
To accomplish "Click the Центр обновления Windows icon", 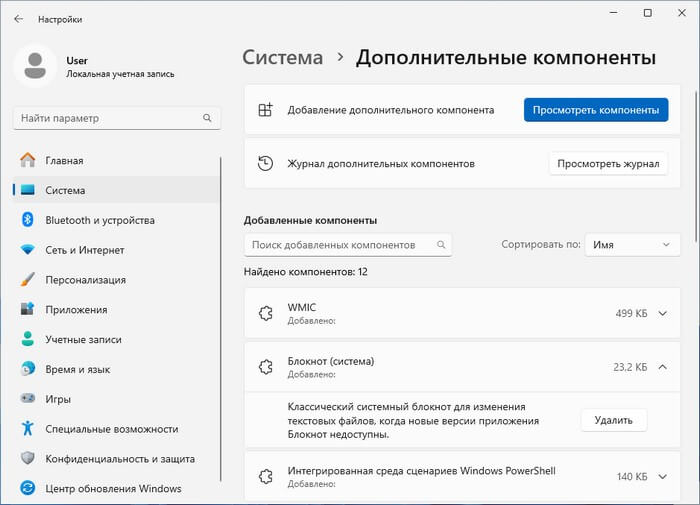I will tap(27, 489).
